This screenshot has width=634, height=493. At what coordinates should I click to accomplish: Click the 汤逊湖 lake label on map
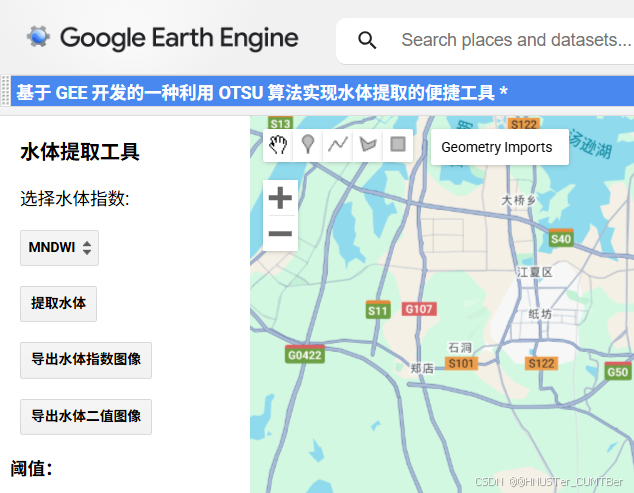(591, 145)
